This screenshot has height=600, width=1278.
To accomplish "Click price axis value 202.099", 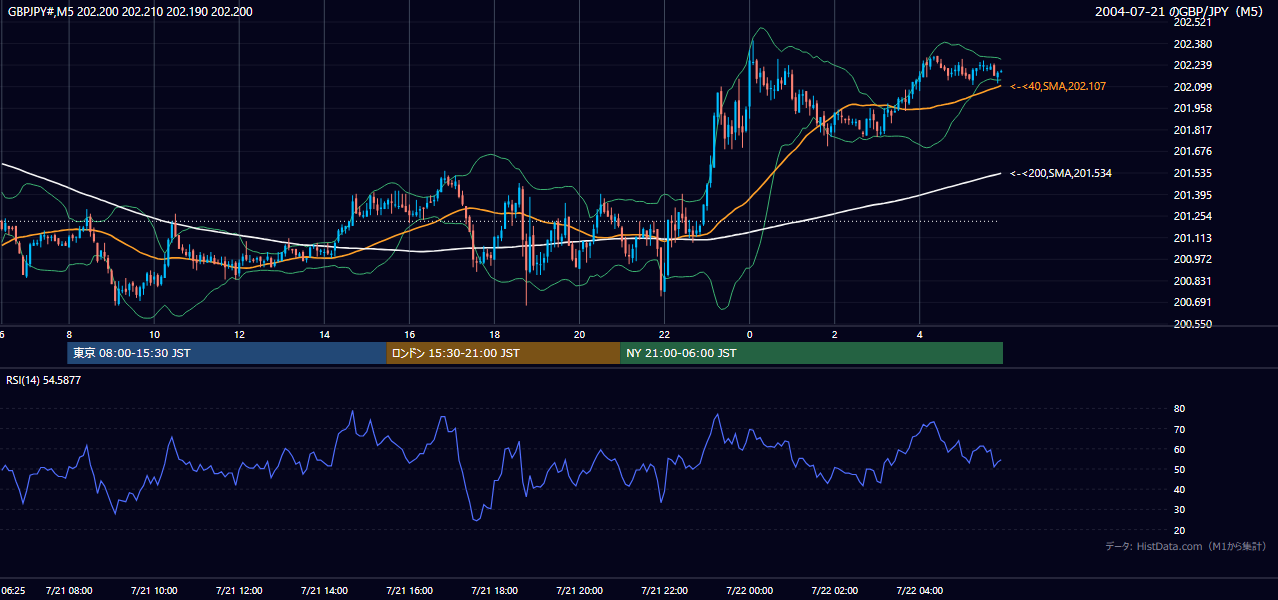I will coord(1192,87).
